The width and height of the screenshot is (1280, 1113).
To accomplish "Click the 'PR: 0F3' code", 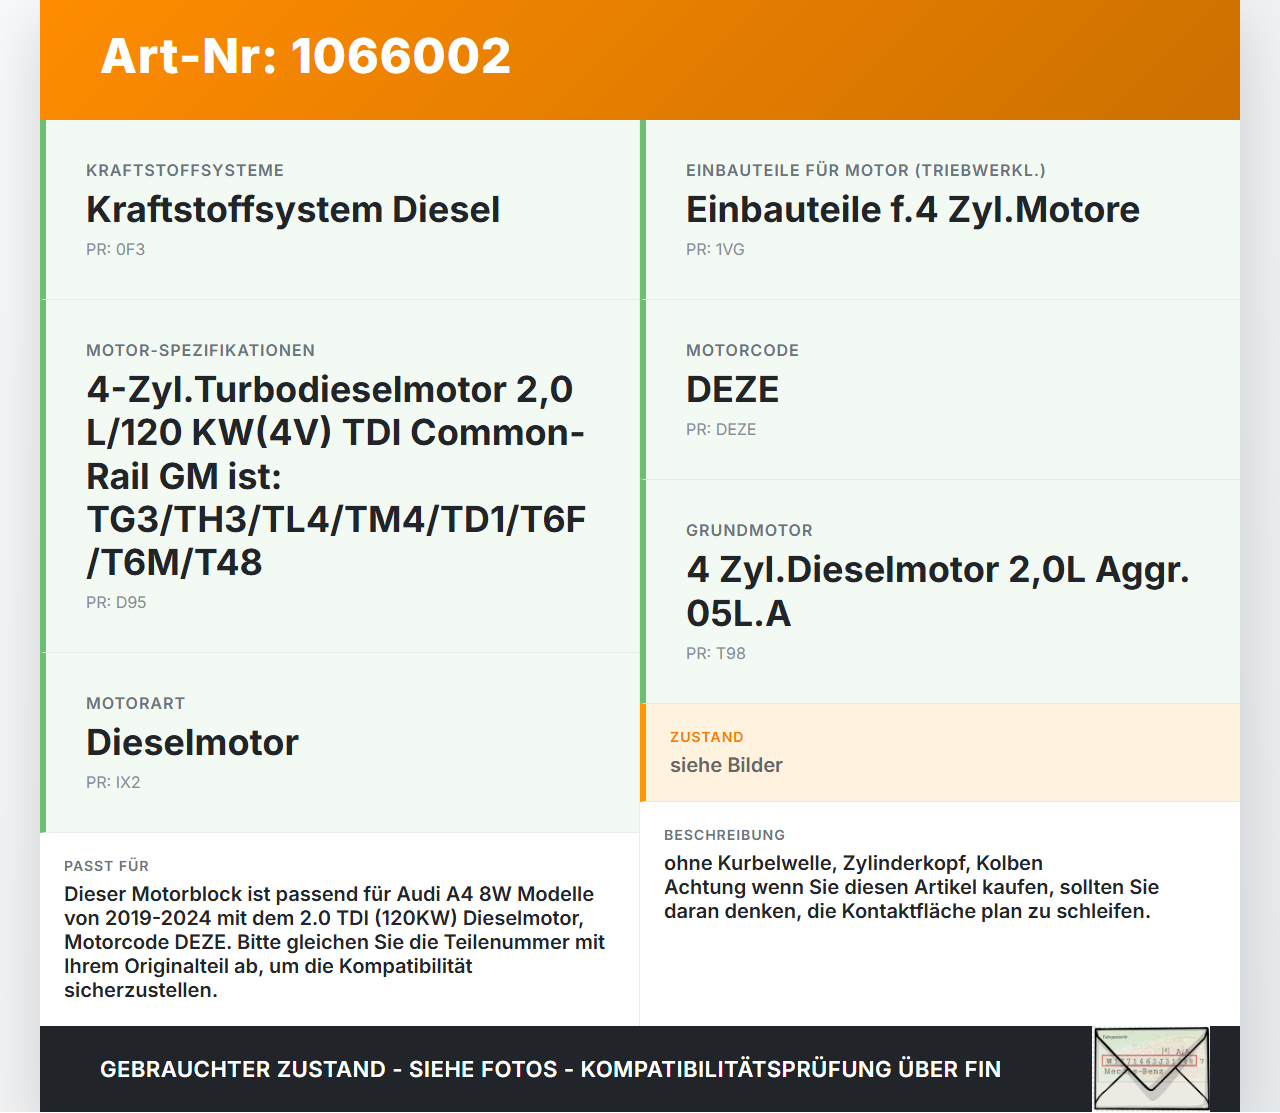I will (x=116, y=250).
